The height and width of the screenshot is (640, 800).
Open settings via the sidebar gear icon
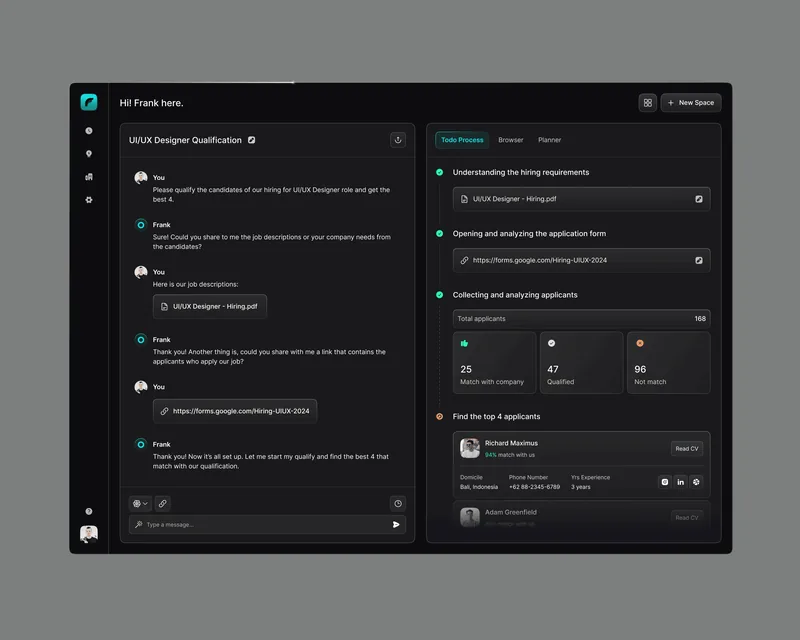[x=89, y=200]
